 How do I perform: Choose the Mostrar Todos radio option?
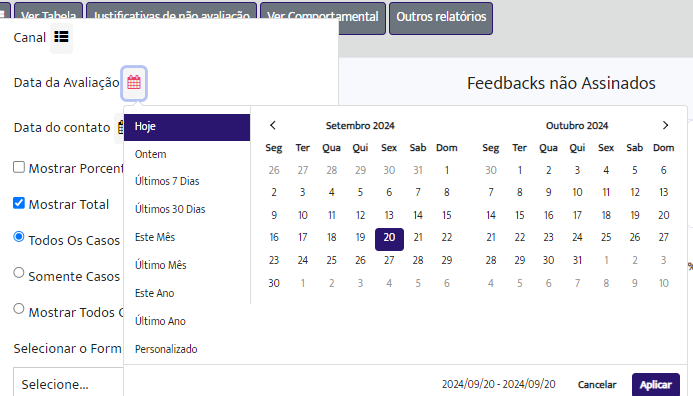coord(19,308)
